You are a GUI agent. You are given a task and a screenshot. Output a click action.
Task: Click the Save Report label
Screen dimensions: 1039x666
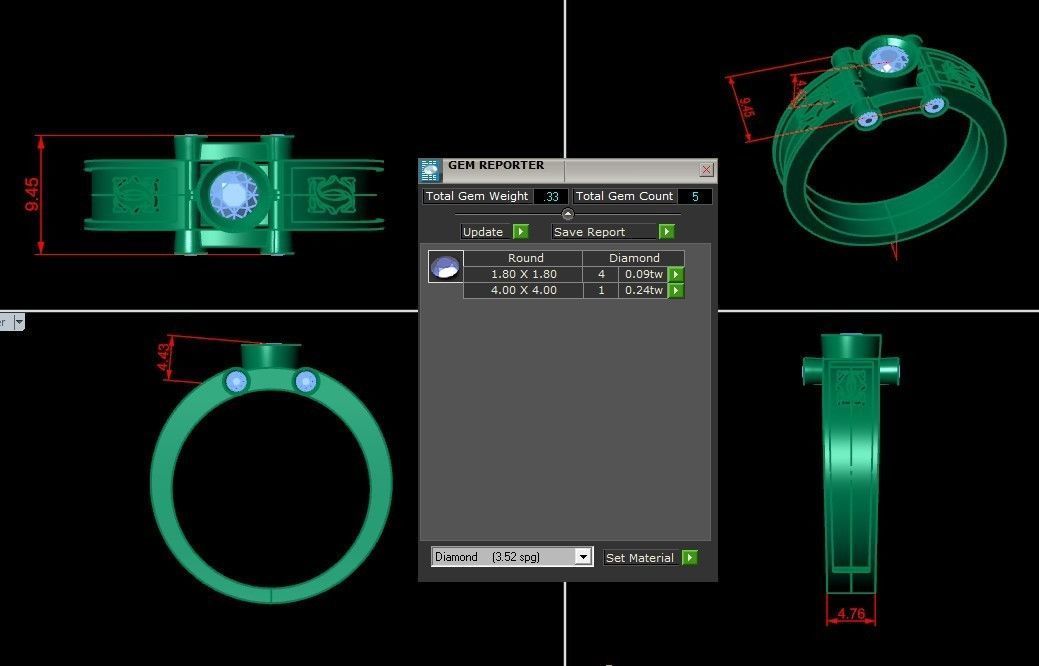point(589,232)
